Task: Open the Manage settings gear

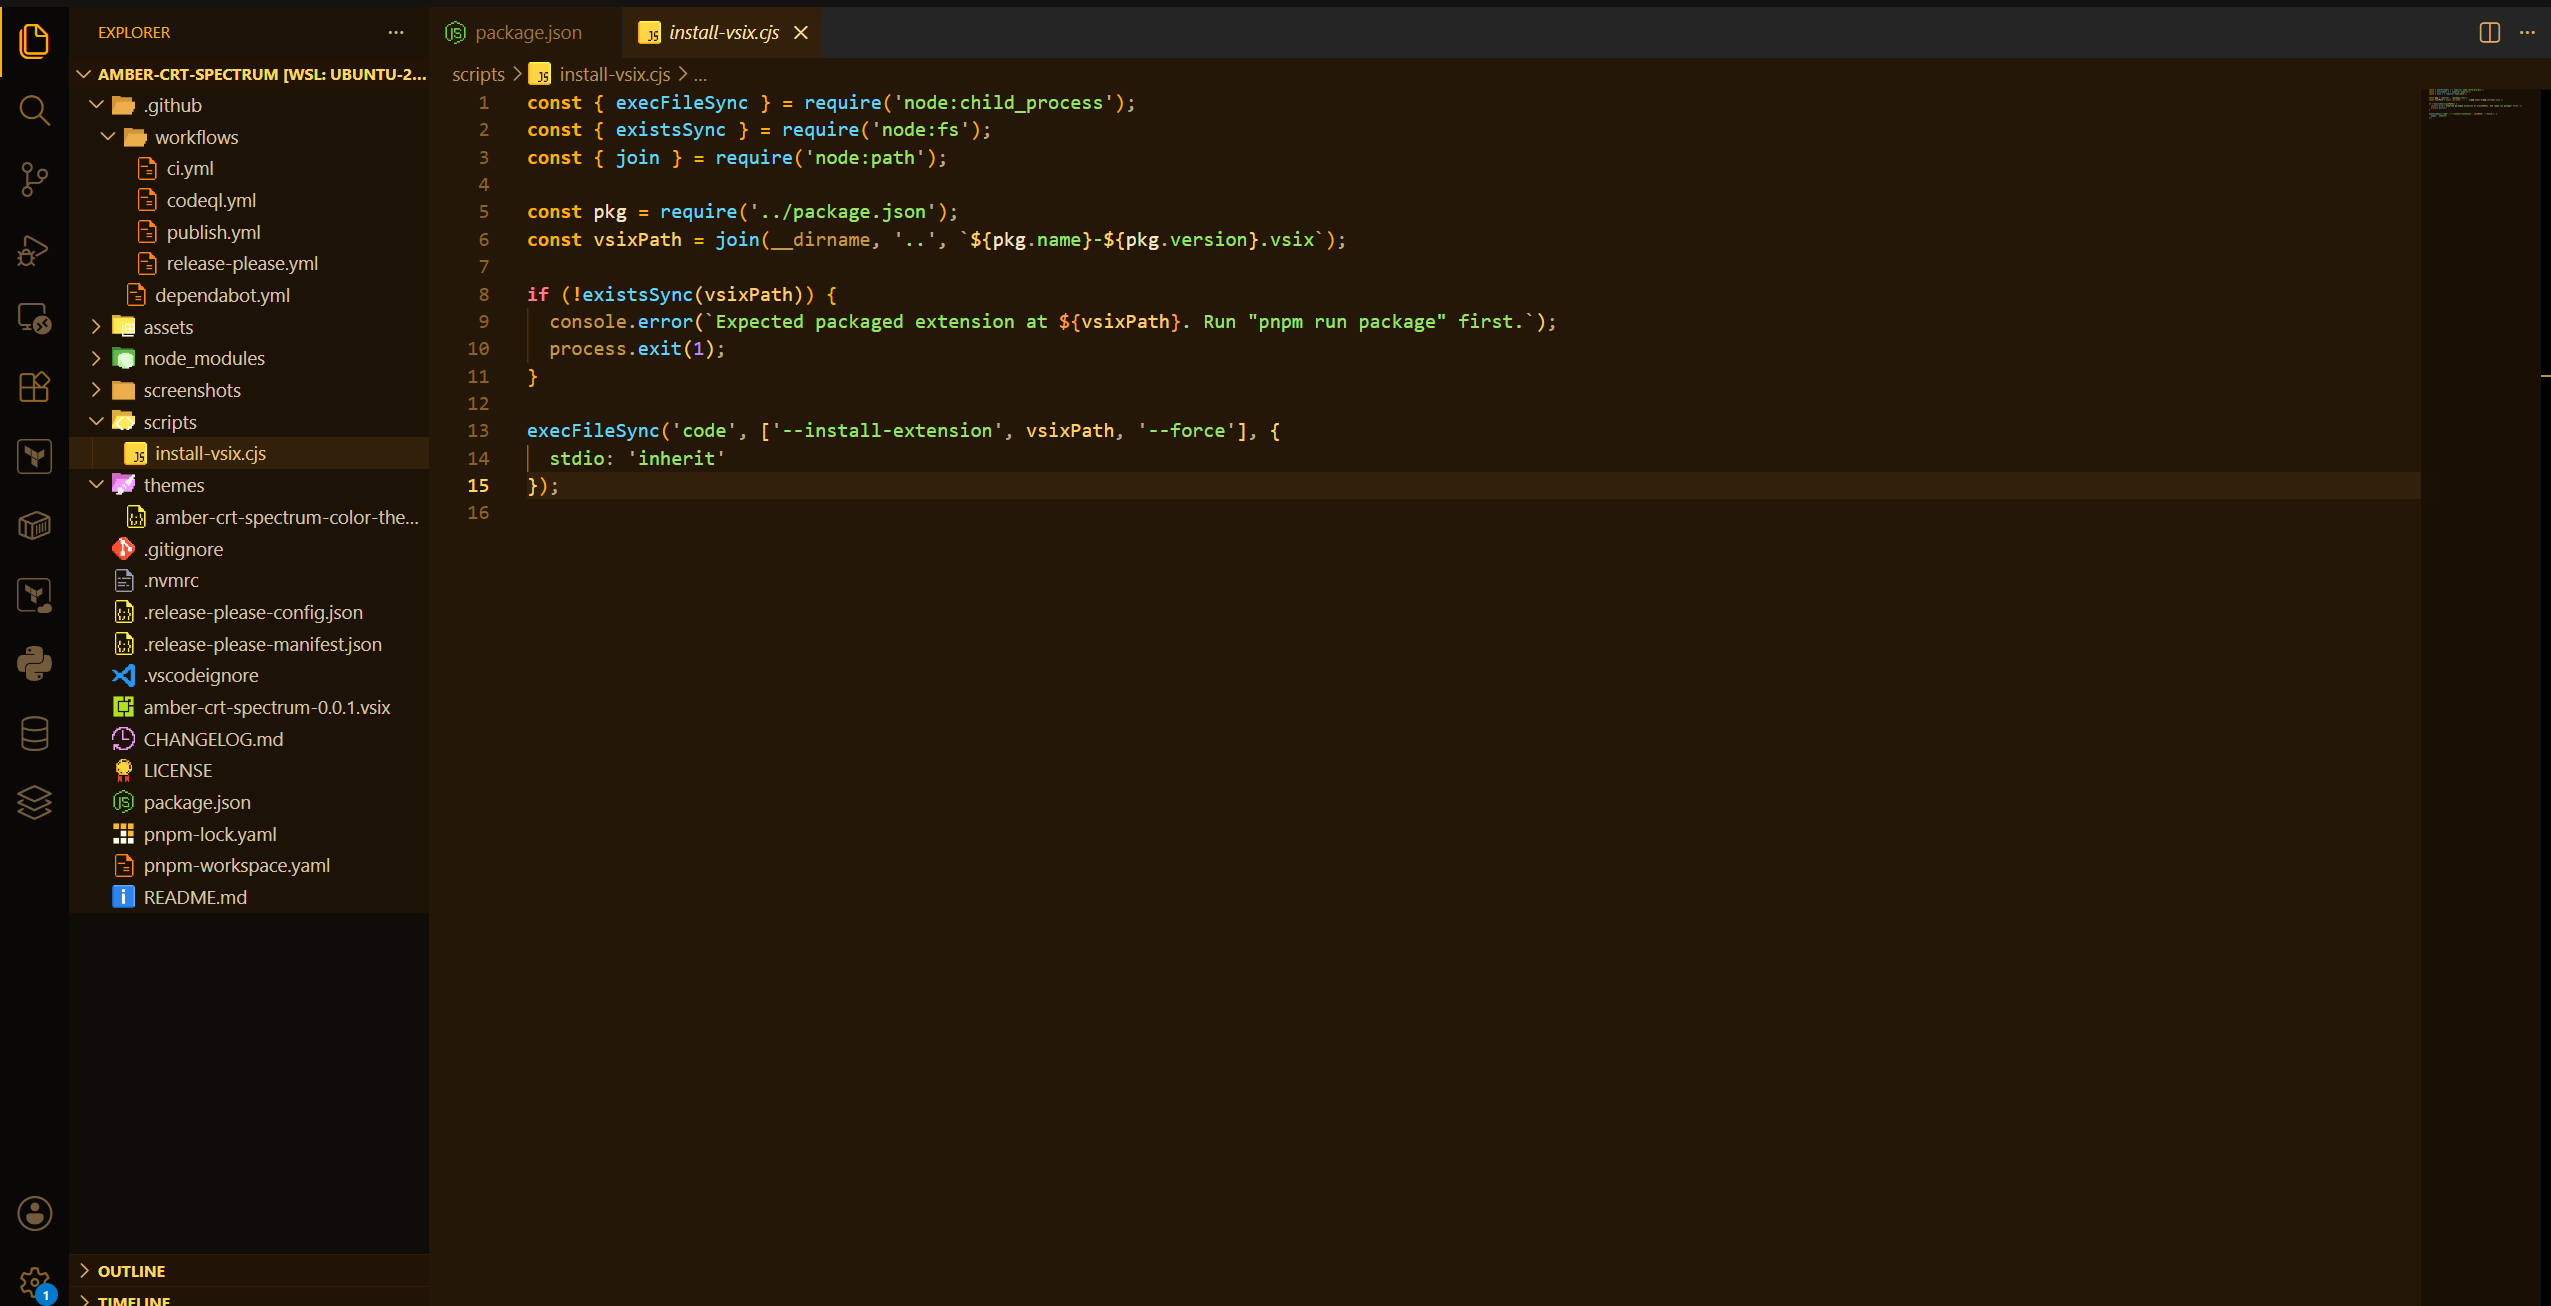Action: tap(34, 1282)
